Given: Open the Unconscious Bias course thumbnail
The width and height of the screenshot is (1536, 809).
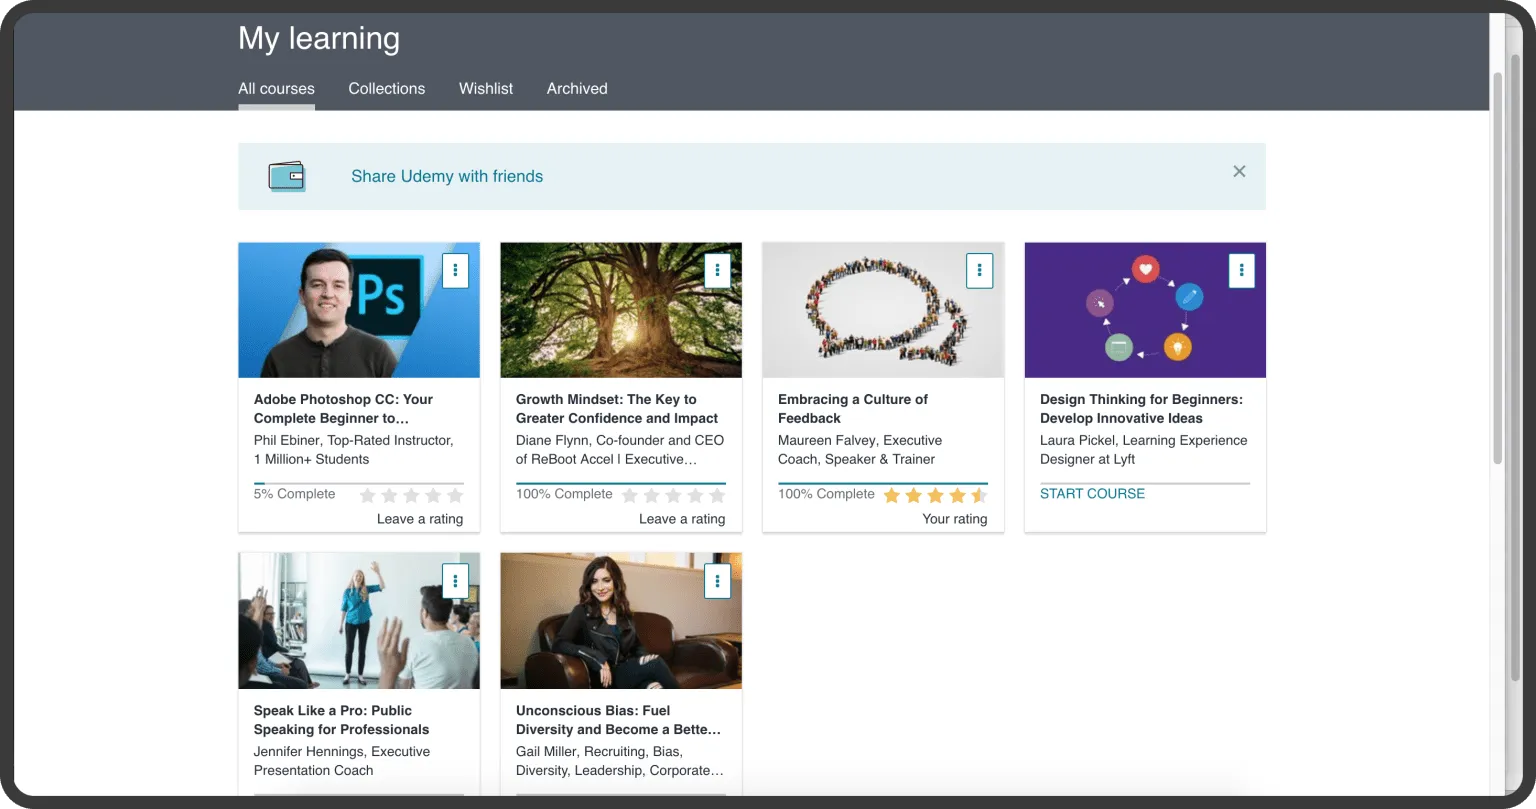Looking at the screenshot, I should [621, 621].
